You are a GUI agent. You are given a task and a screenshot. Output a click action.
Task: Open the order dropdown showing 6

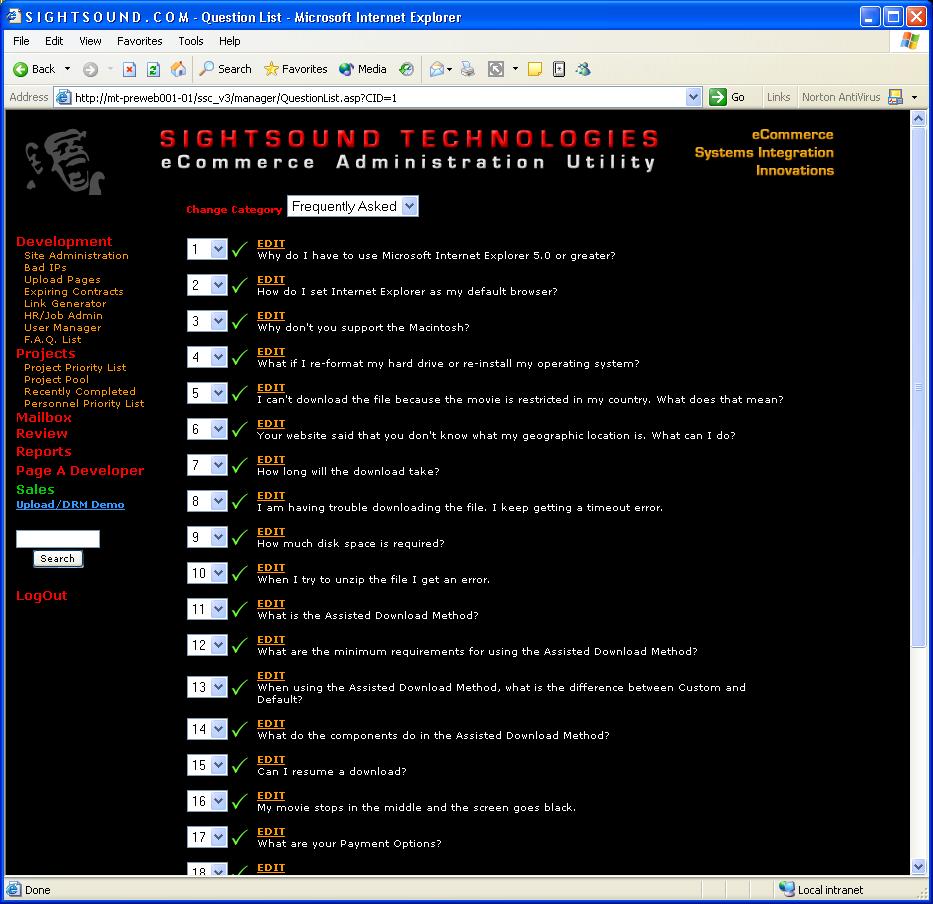[207, 429]
